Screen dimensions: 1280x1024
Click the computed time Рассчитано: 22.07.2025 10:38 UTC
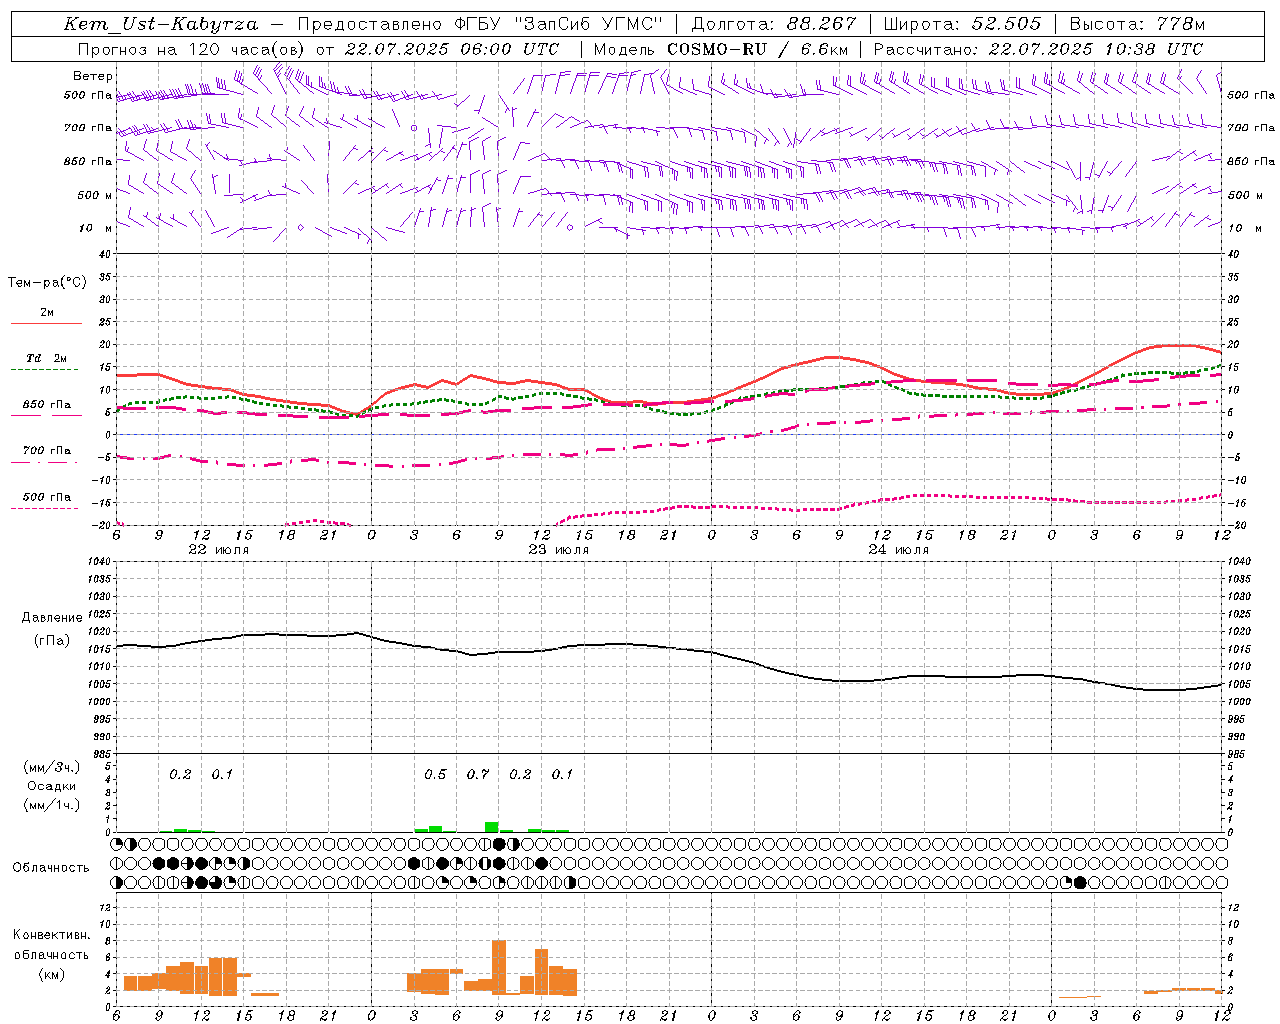[x=1038, y=49]
